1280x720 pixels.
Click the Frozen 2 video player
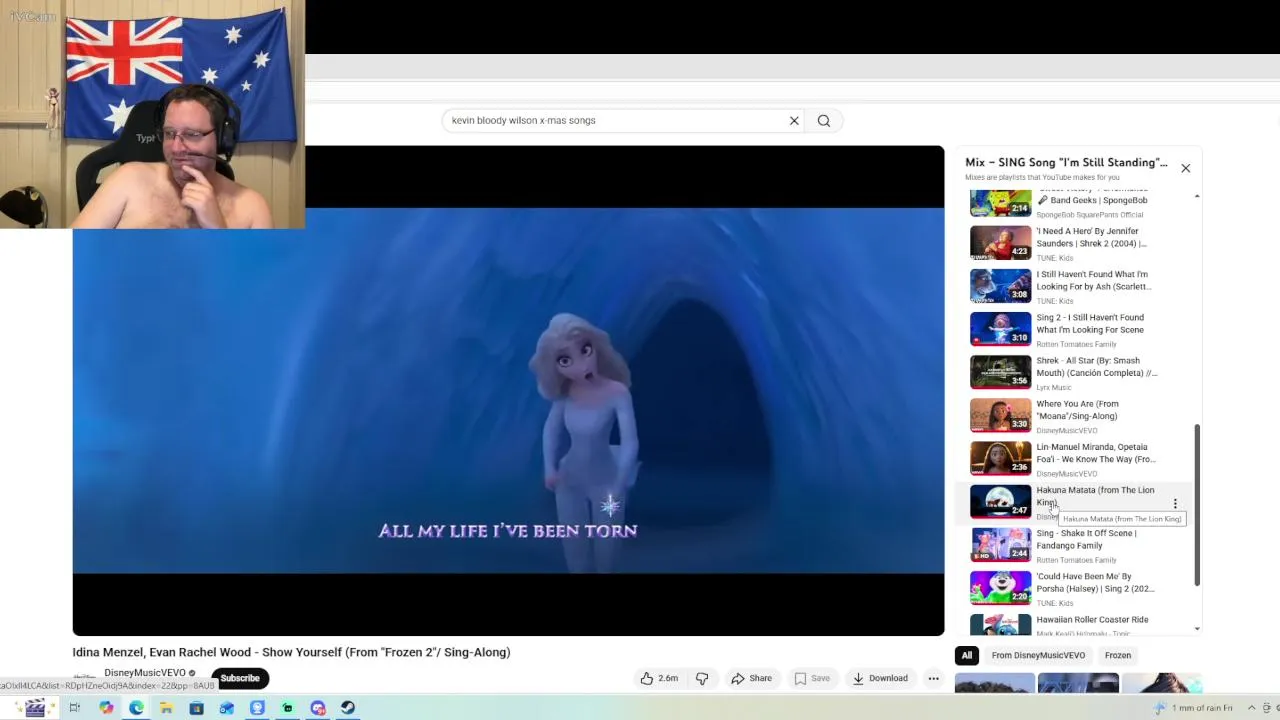click(508, 391)
